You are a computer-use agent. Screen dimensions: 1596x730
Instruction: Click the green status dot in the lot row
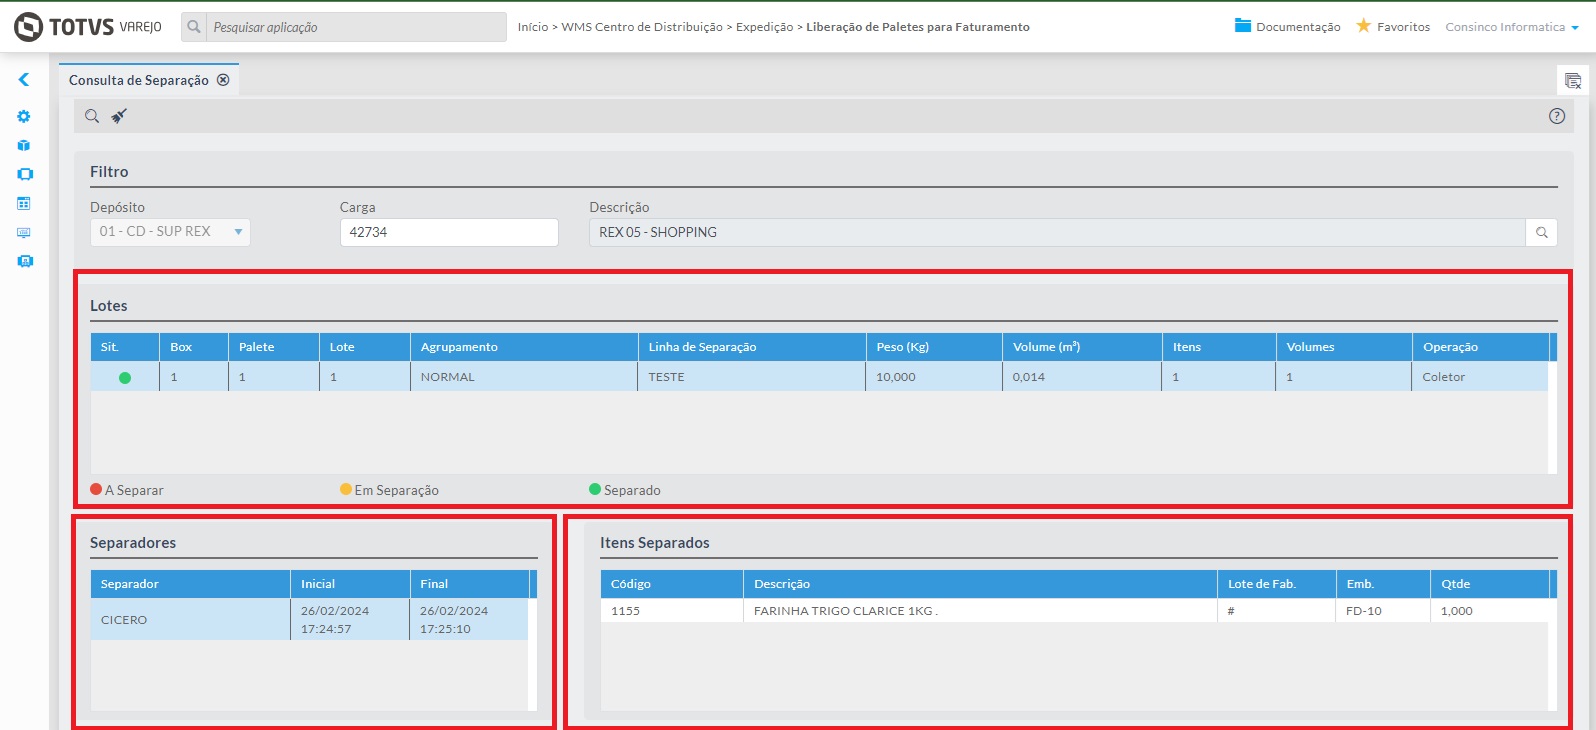point(125,378)
